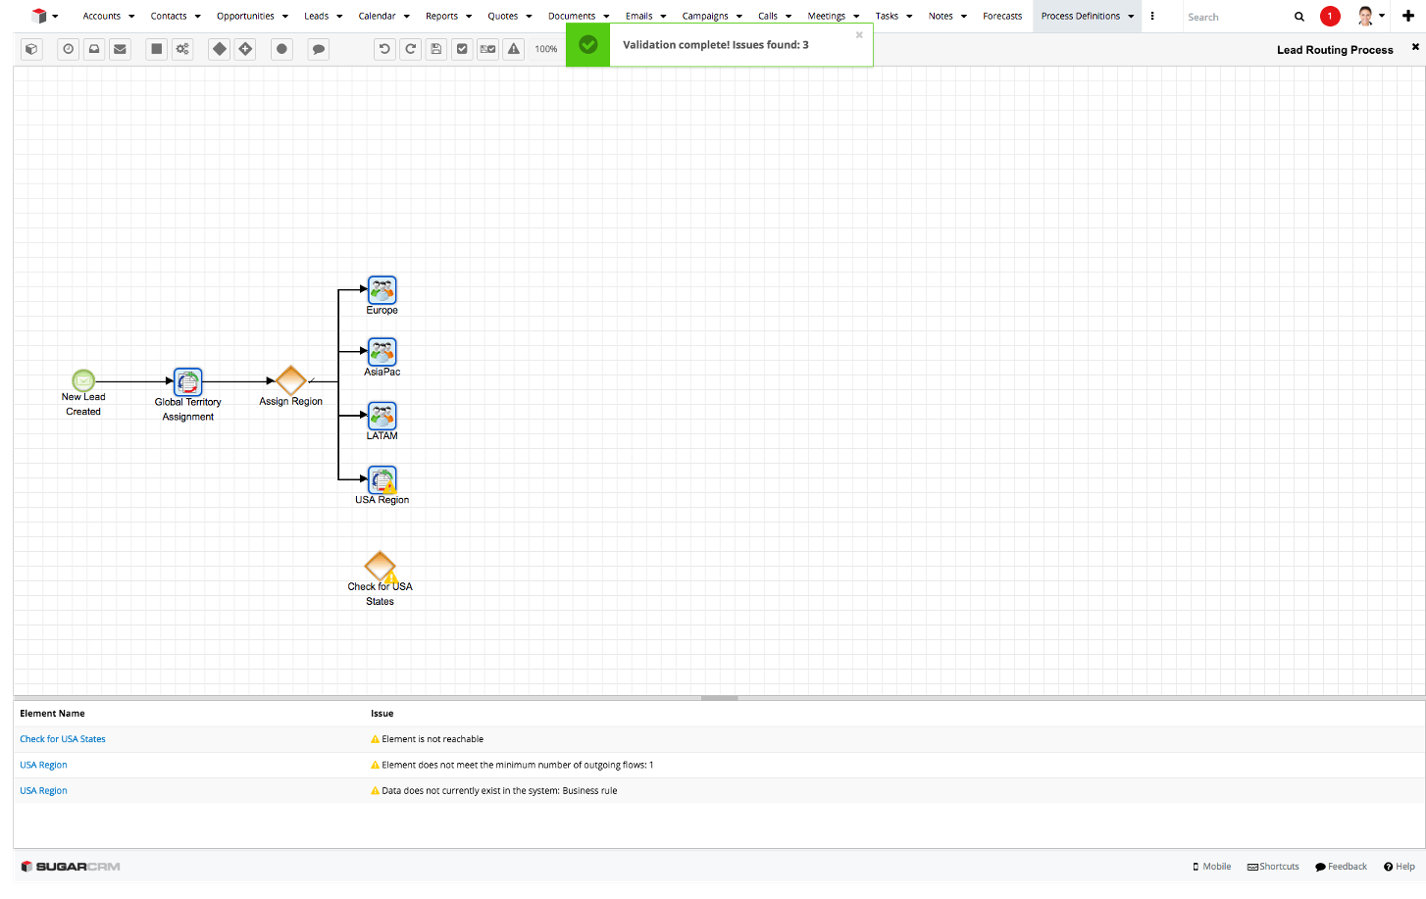The image size is (1426, 899).
Task: Redo the last undone change
Action: [410, 49]
